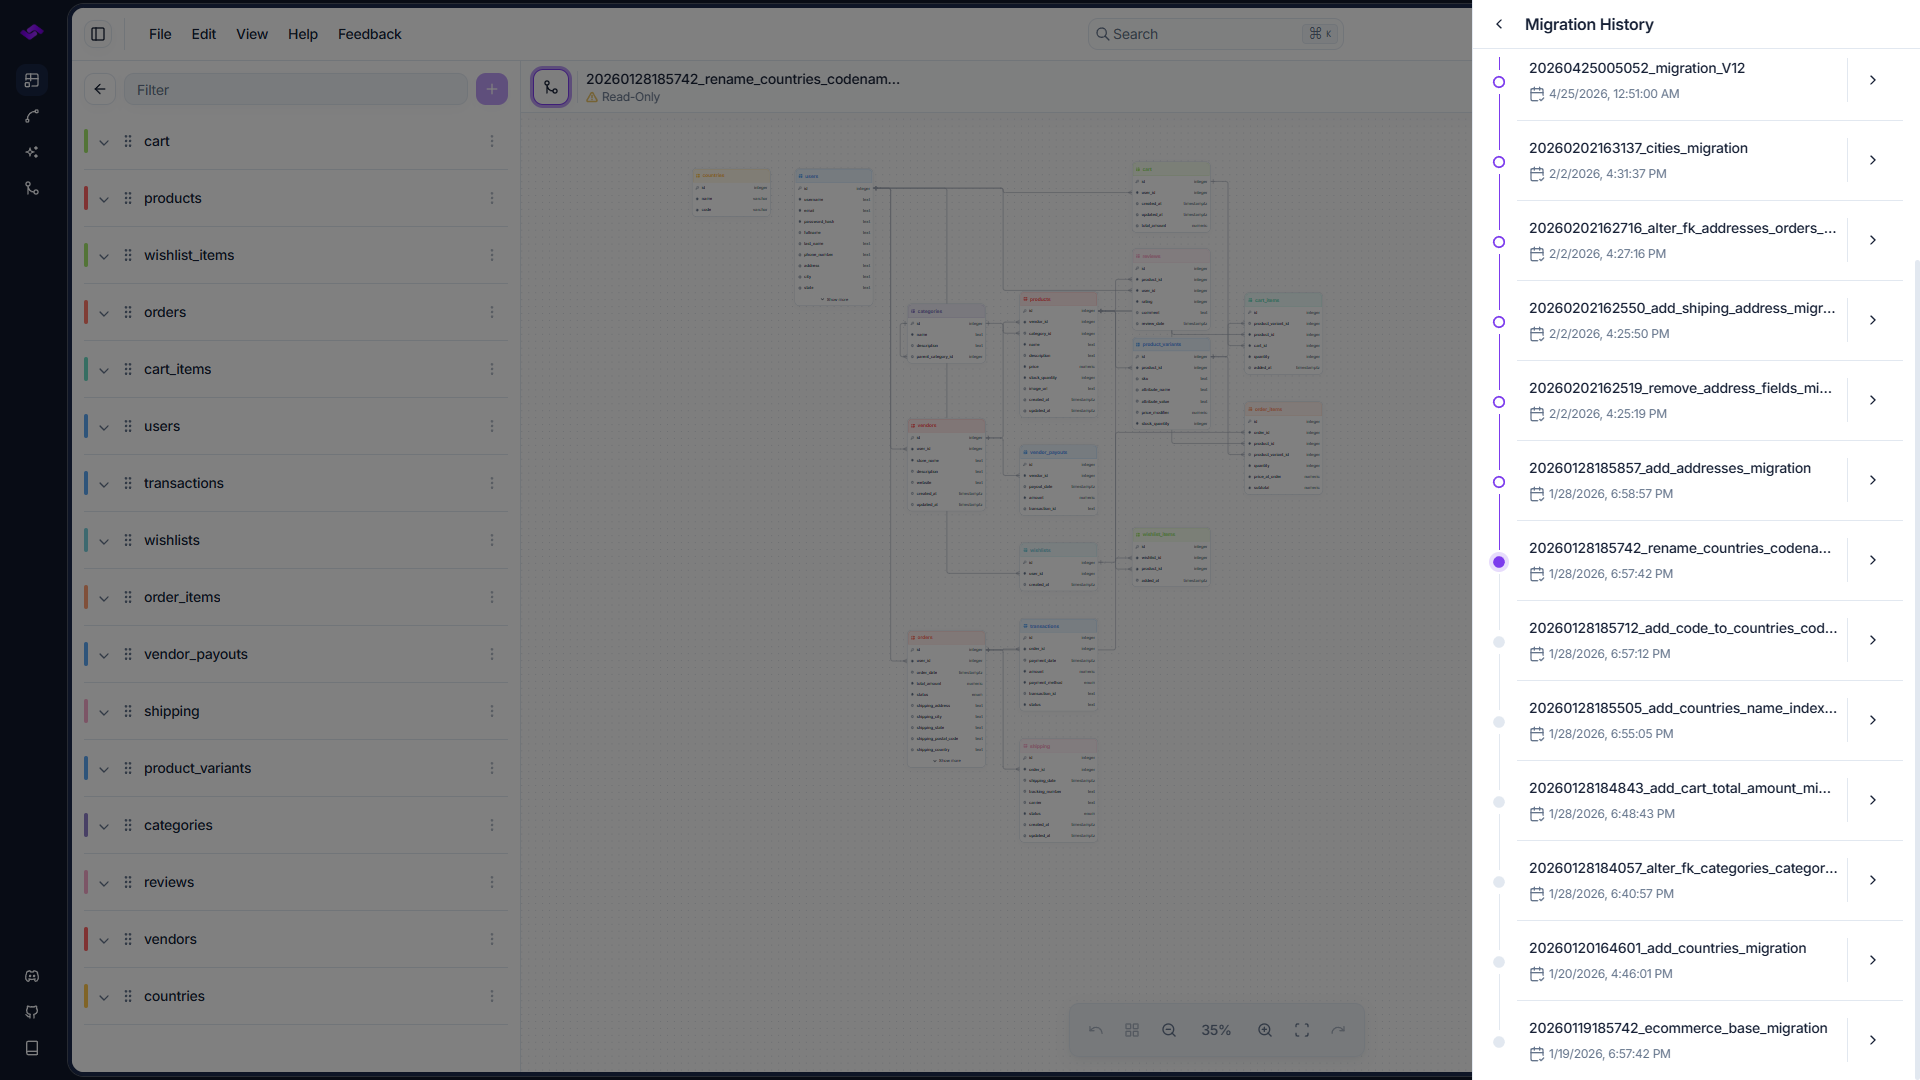
Task: Expand the reviews table row
Action: pyautogui.click(x=104, y=883)
